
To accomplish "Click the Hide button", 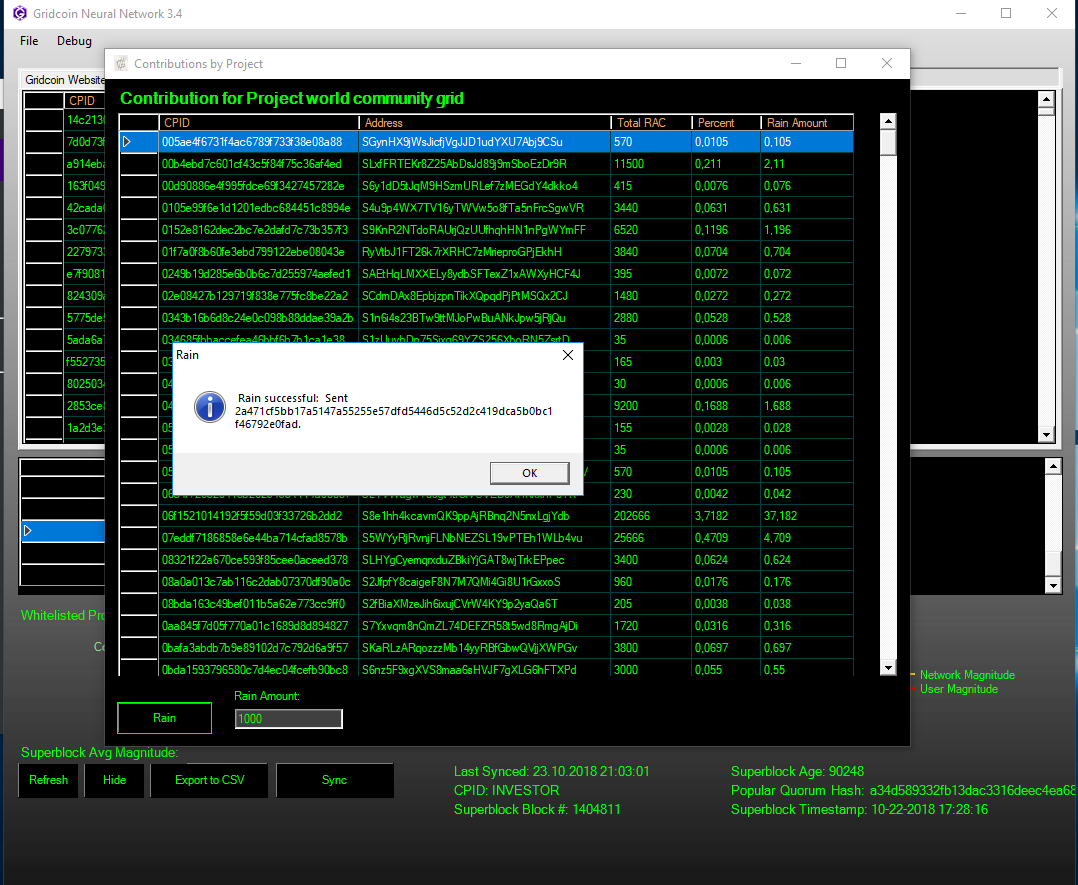I will point(114,780).
